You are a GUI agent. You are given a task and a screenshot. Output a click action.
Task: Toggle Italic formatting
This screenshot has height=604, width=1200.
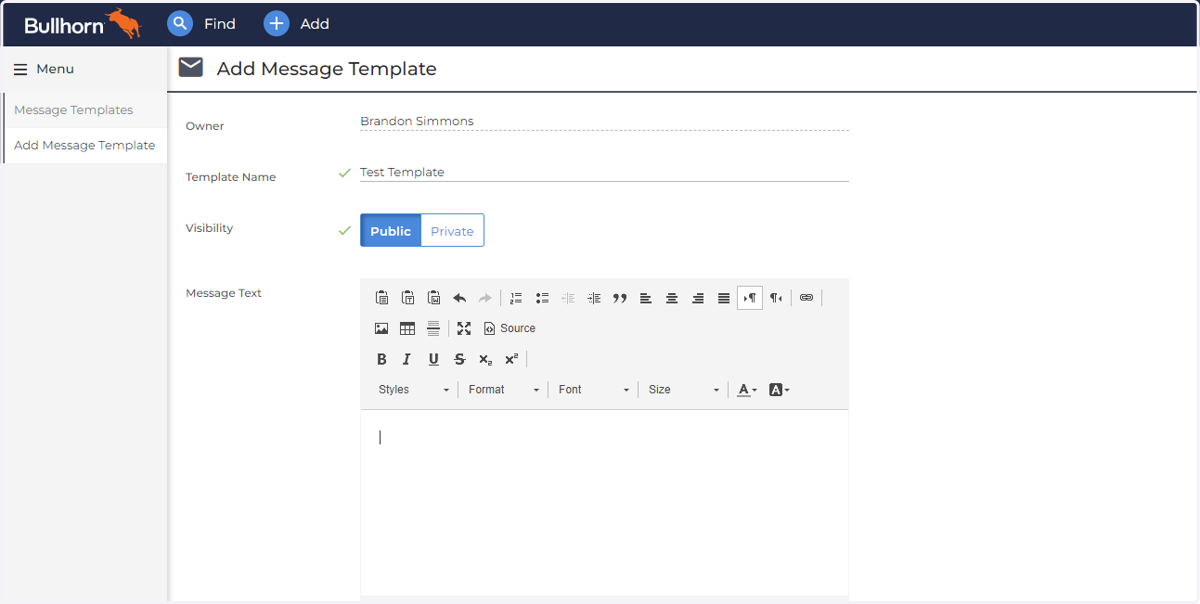tap(407, 359)
